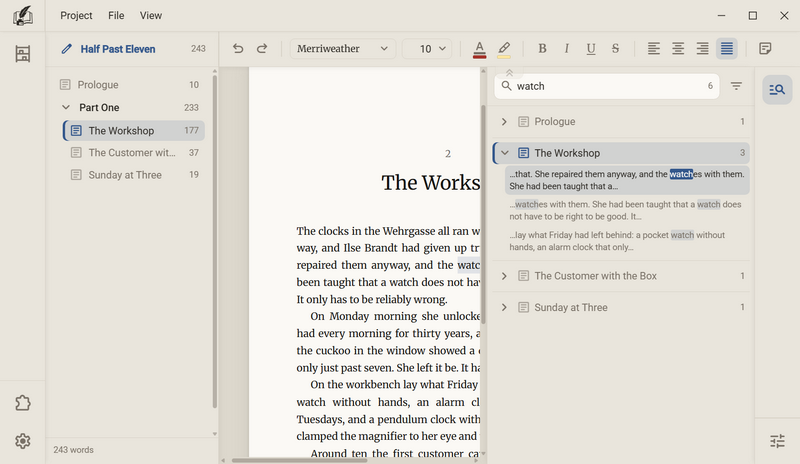Screen dimensions: 800x464
Task: Open first result 'watches with them' snippet
Action: 627,180
